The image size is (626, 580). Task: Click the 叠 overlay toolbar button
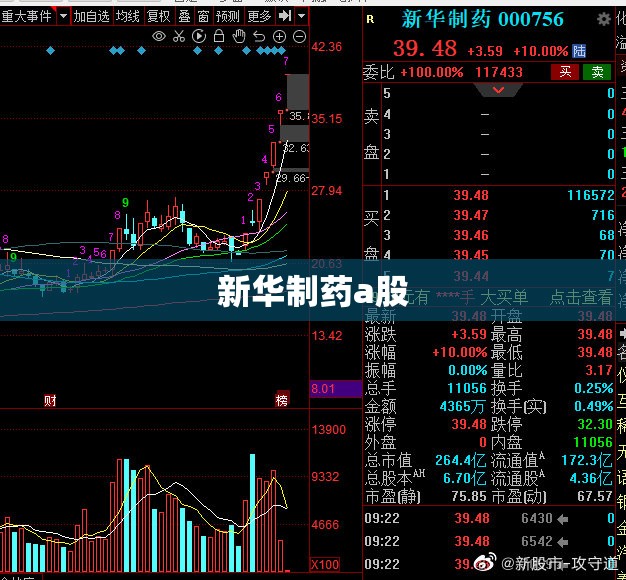click(x=184, y=16)
